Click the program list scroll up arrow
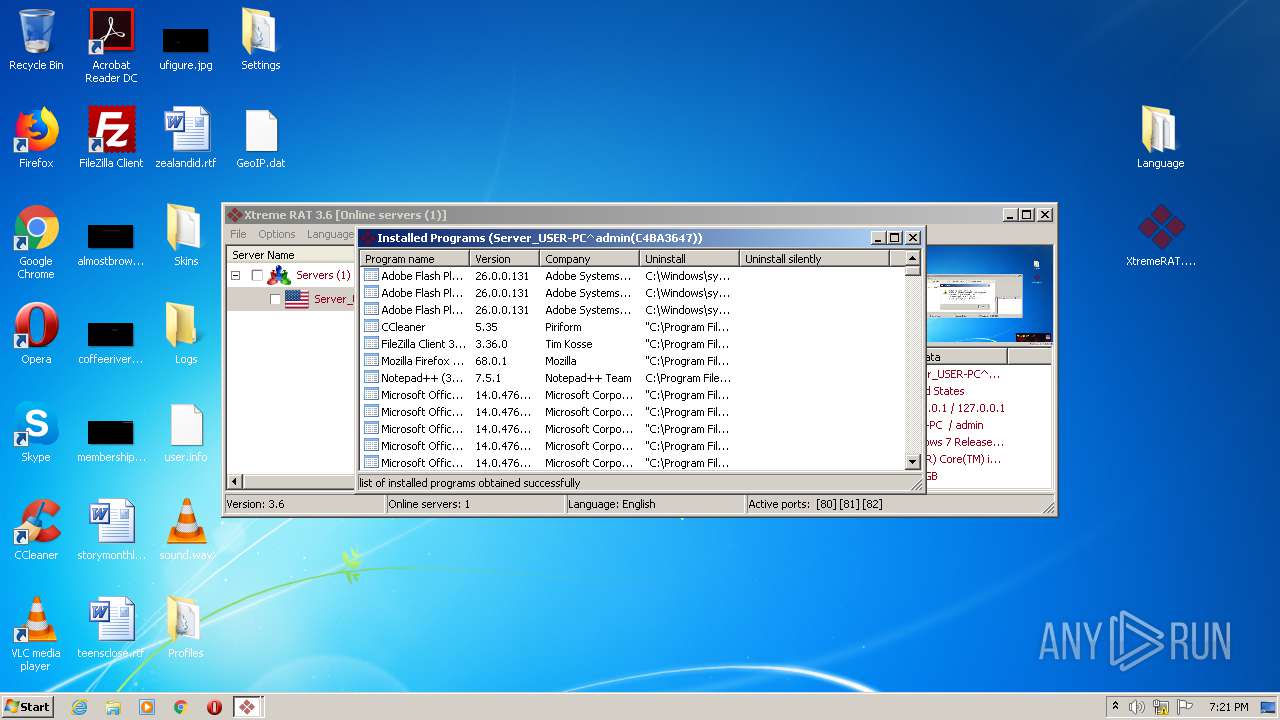This screenshot has width=1280, height=720. pyautogui.click(x=912, y=258)
